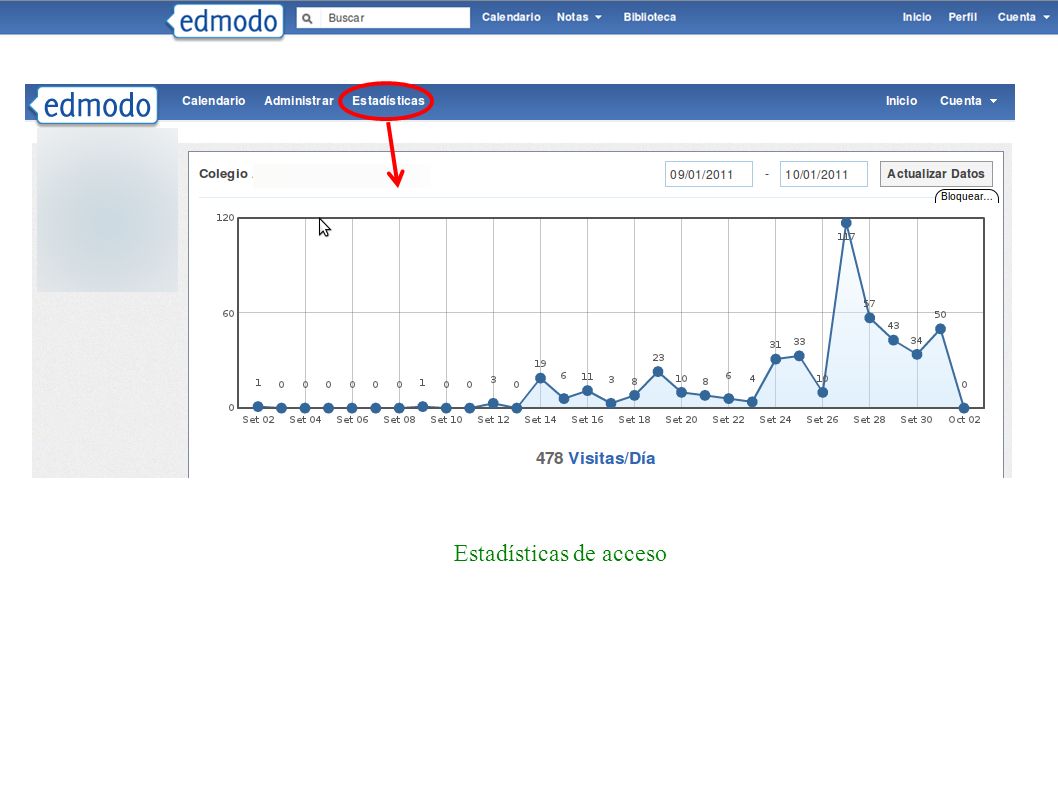Click the Set 14 axis label

(x=540, y=420)
